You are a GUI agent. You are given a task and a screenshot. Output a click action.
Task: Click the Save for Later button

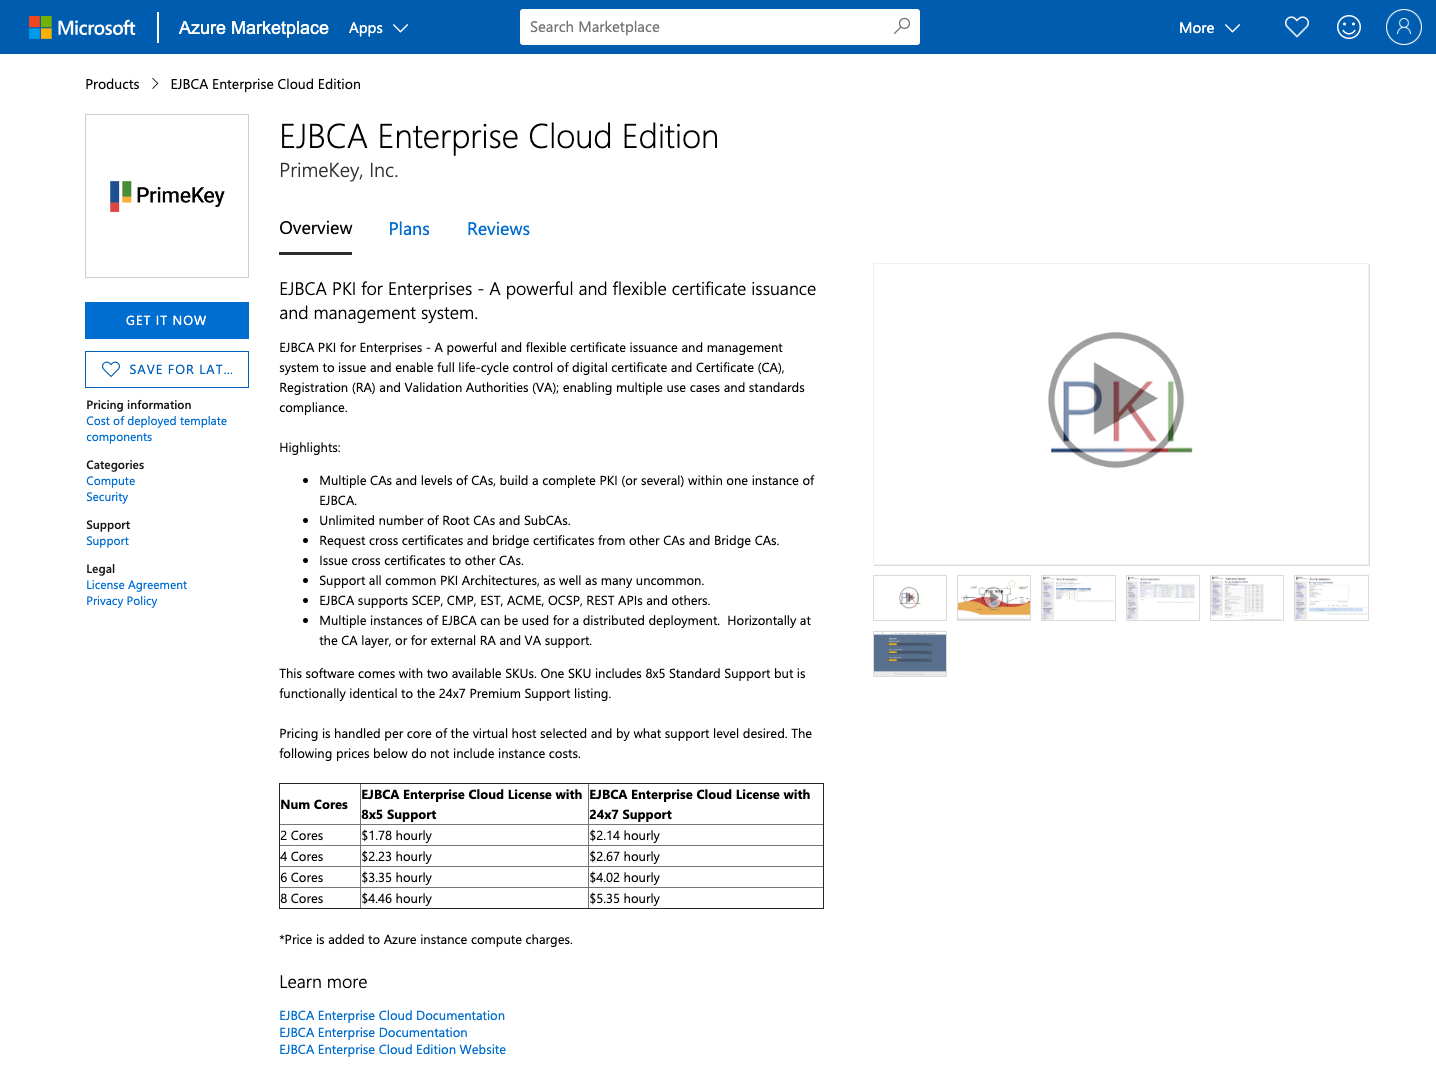tap(167, 369)
